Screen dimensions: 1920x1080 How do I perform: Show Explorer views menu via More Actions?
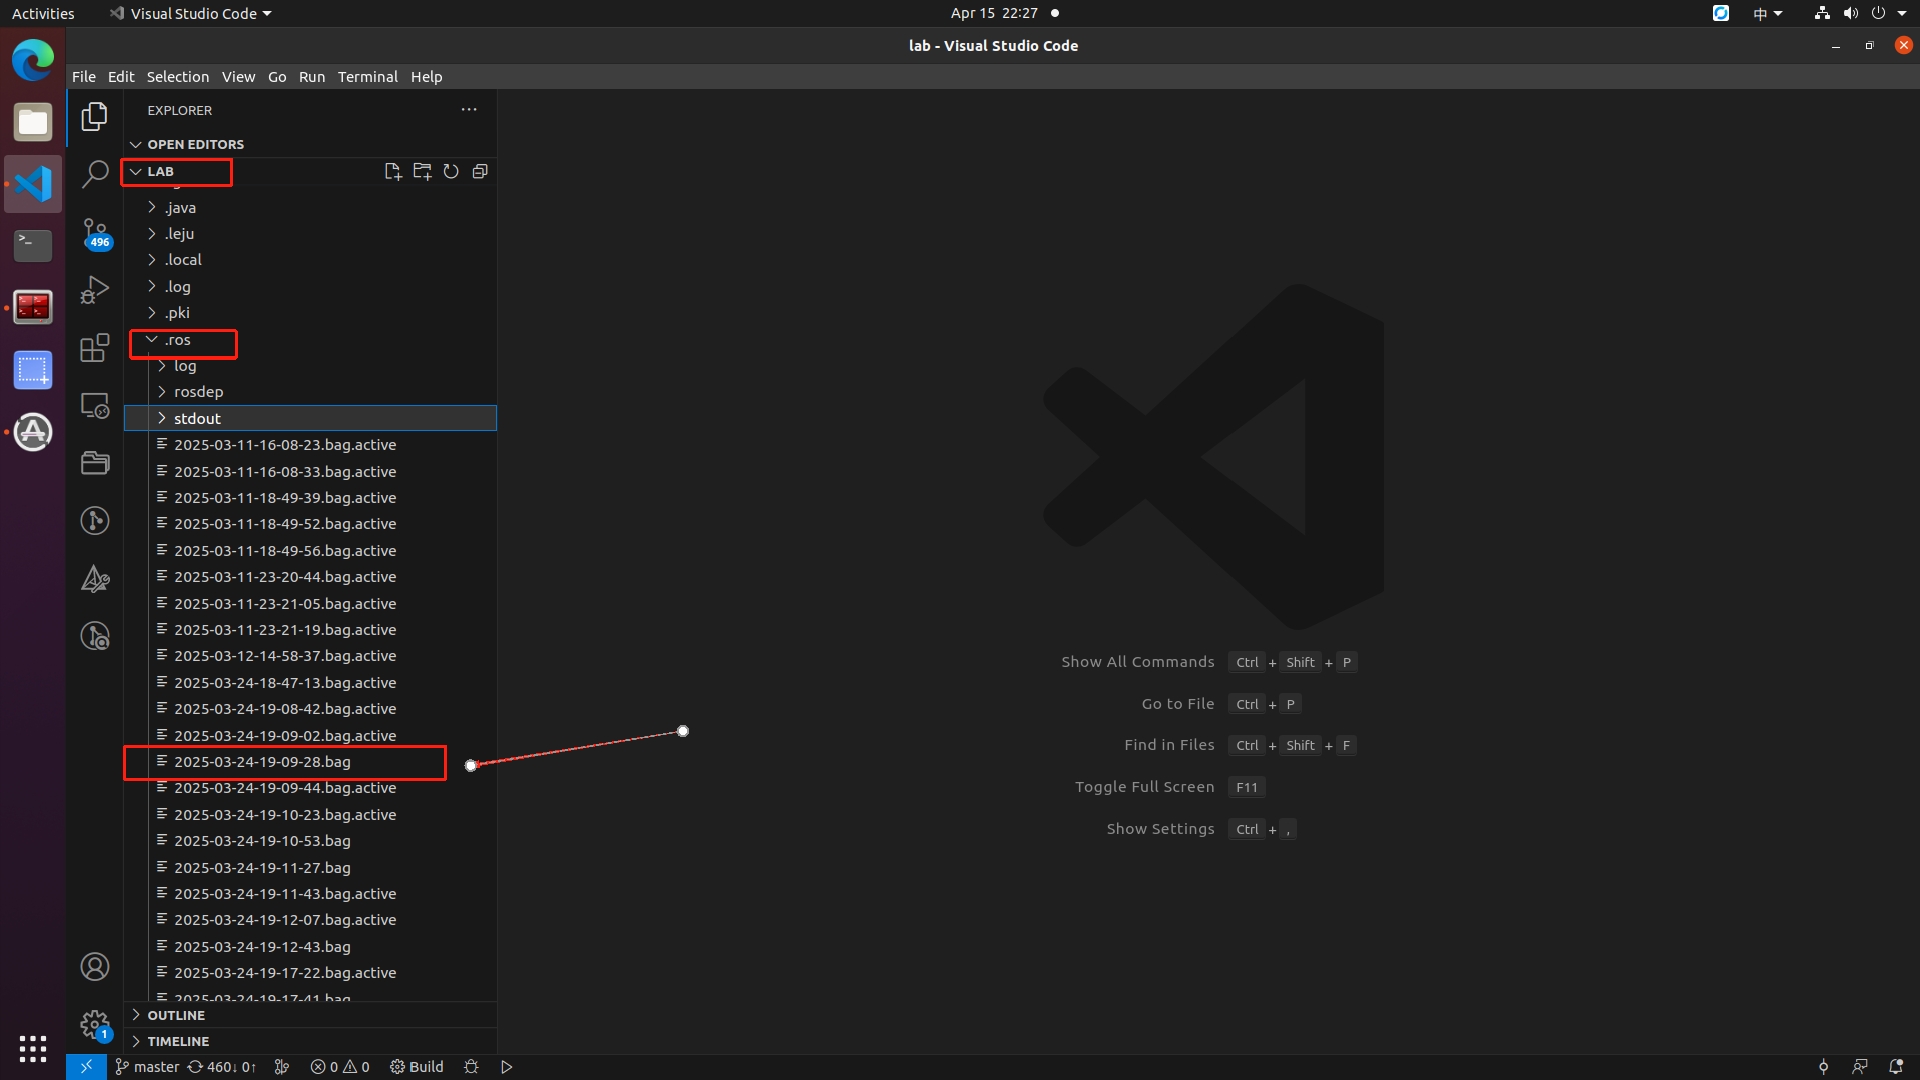pos(469,110)
